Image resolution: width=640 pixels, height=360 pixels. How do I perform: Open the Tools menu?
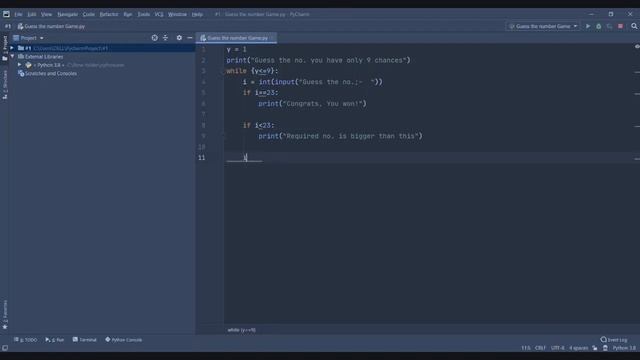point(143,14)
